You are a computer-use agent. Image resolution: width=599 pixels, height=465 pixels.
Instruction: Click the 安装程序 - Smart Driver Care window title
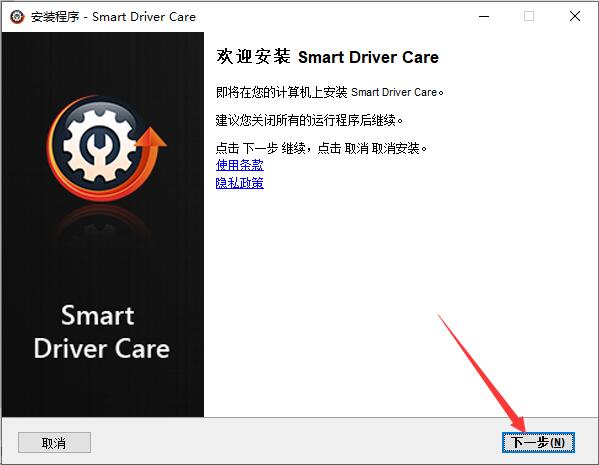click(x=113, y=17)
